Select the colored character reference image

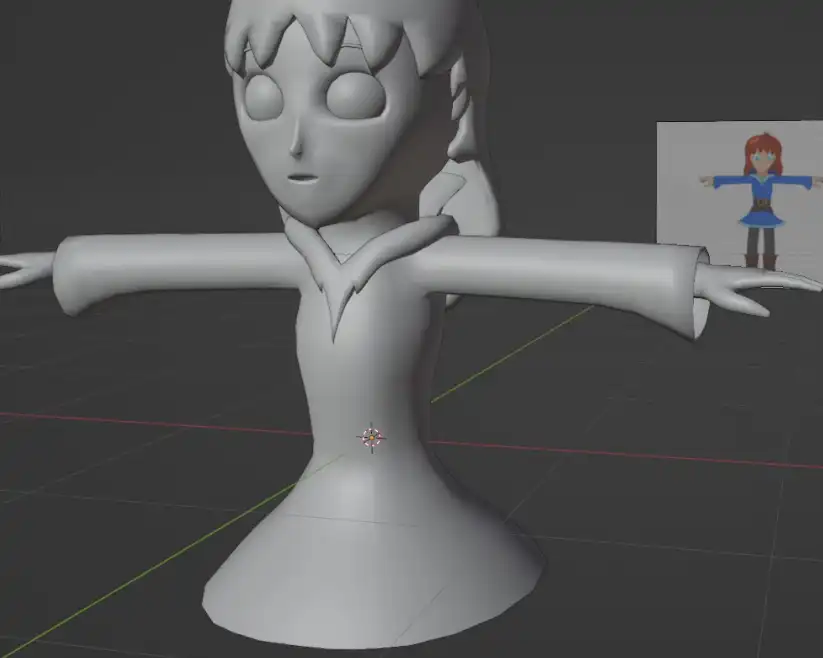point(740,203)
